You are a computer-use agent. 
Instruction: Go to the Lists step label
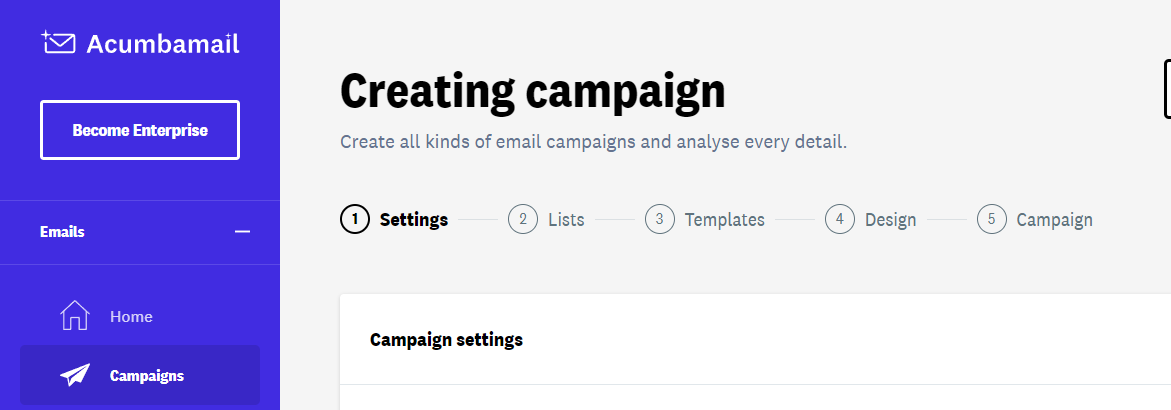pyautogui.click(x=566, y=220)
